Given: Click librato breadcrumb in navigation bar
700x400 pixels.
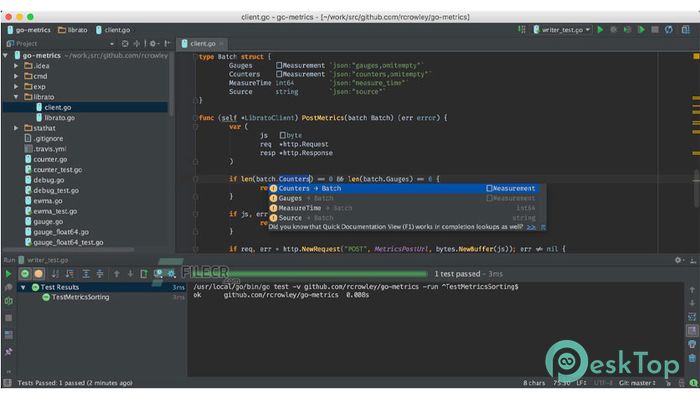Looking at the screenshot, I should point(73,30).
